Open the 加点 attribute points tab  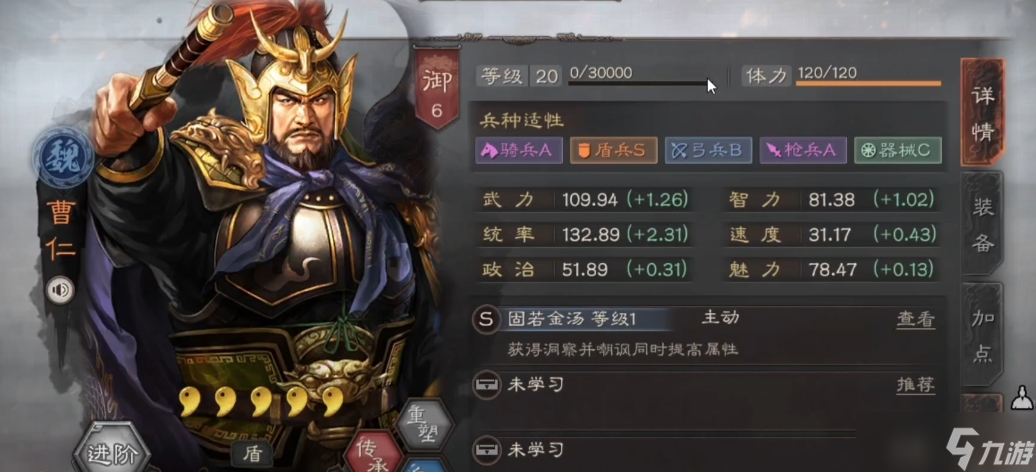point(982,334)
